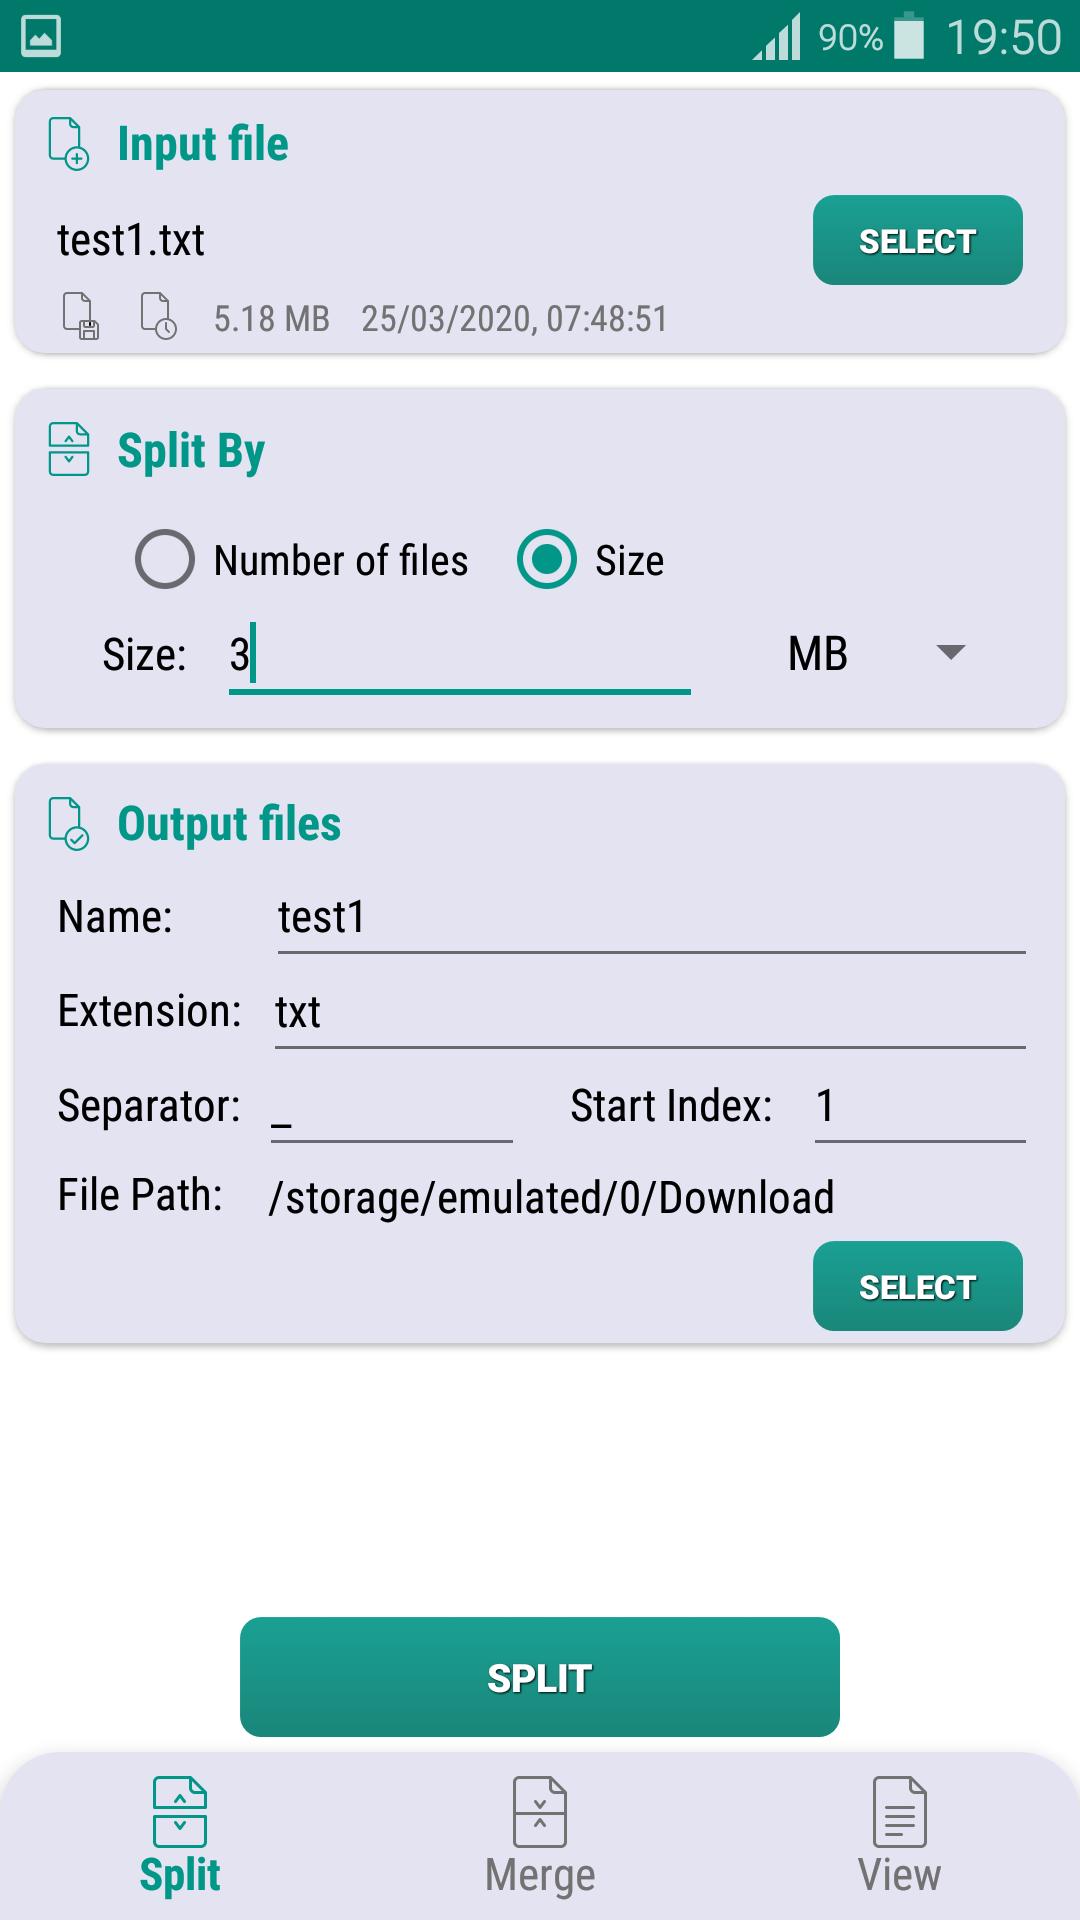Tap the test1.txt file name
The width and height of the screenshot is (1080, 1920).
pos(131,240)
